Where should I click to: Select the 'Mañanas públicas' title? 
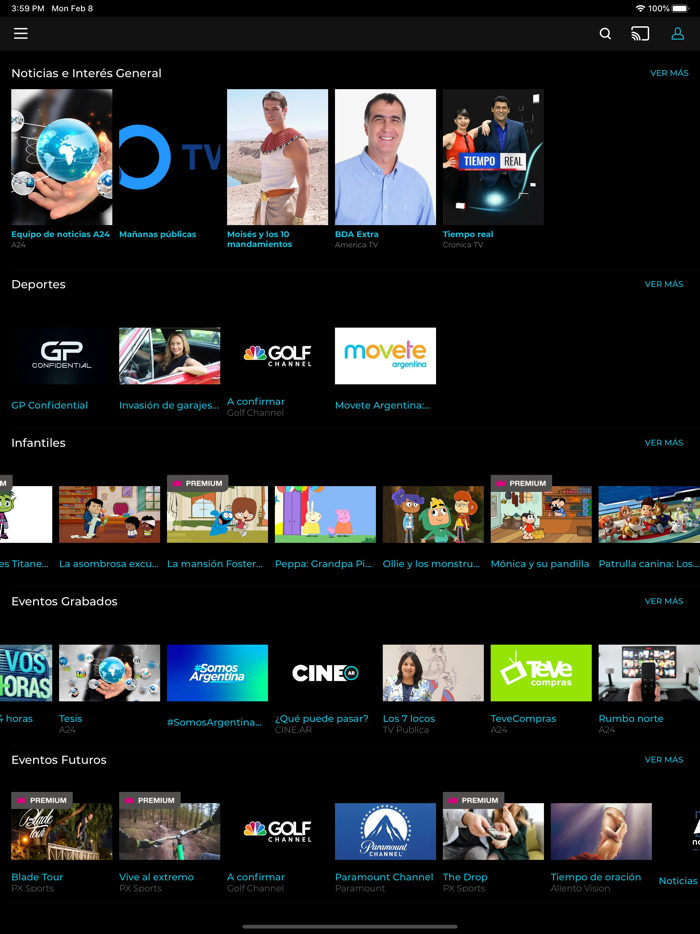157,234
